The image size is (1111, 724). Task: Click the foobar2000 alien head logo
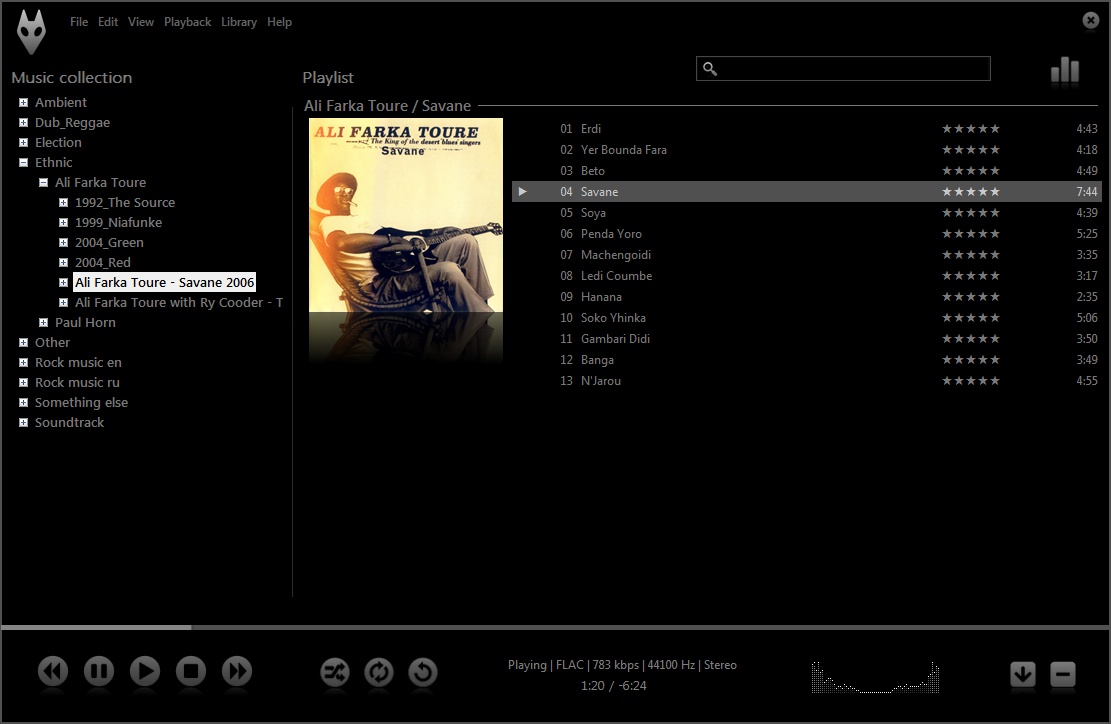pos(31,31)
